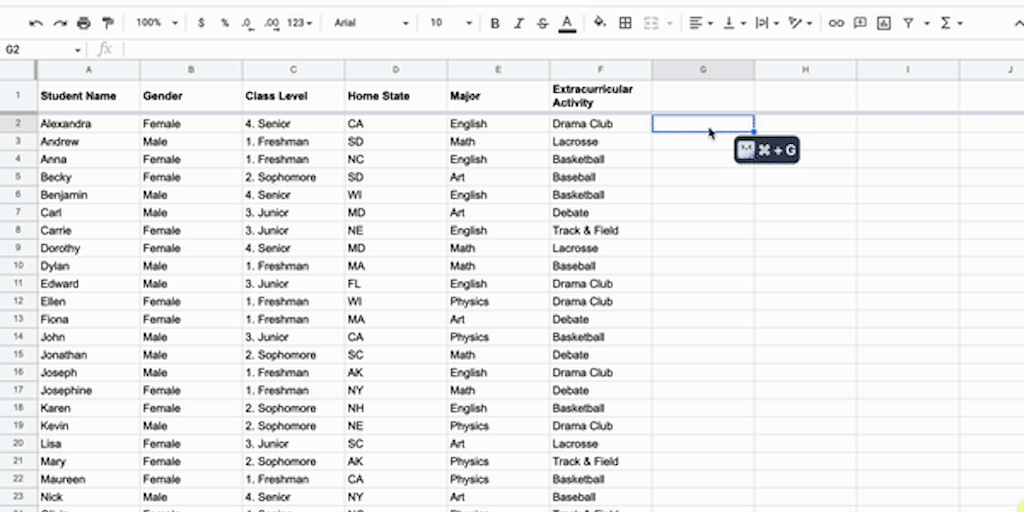The image size is (1024, 512).
Task: Click the Insert link icon
Action: click(x=836, y=23)
